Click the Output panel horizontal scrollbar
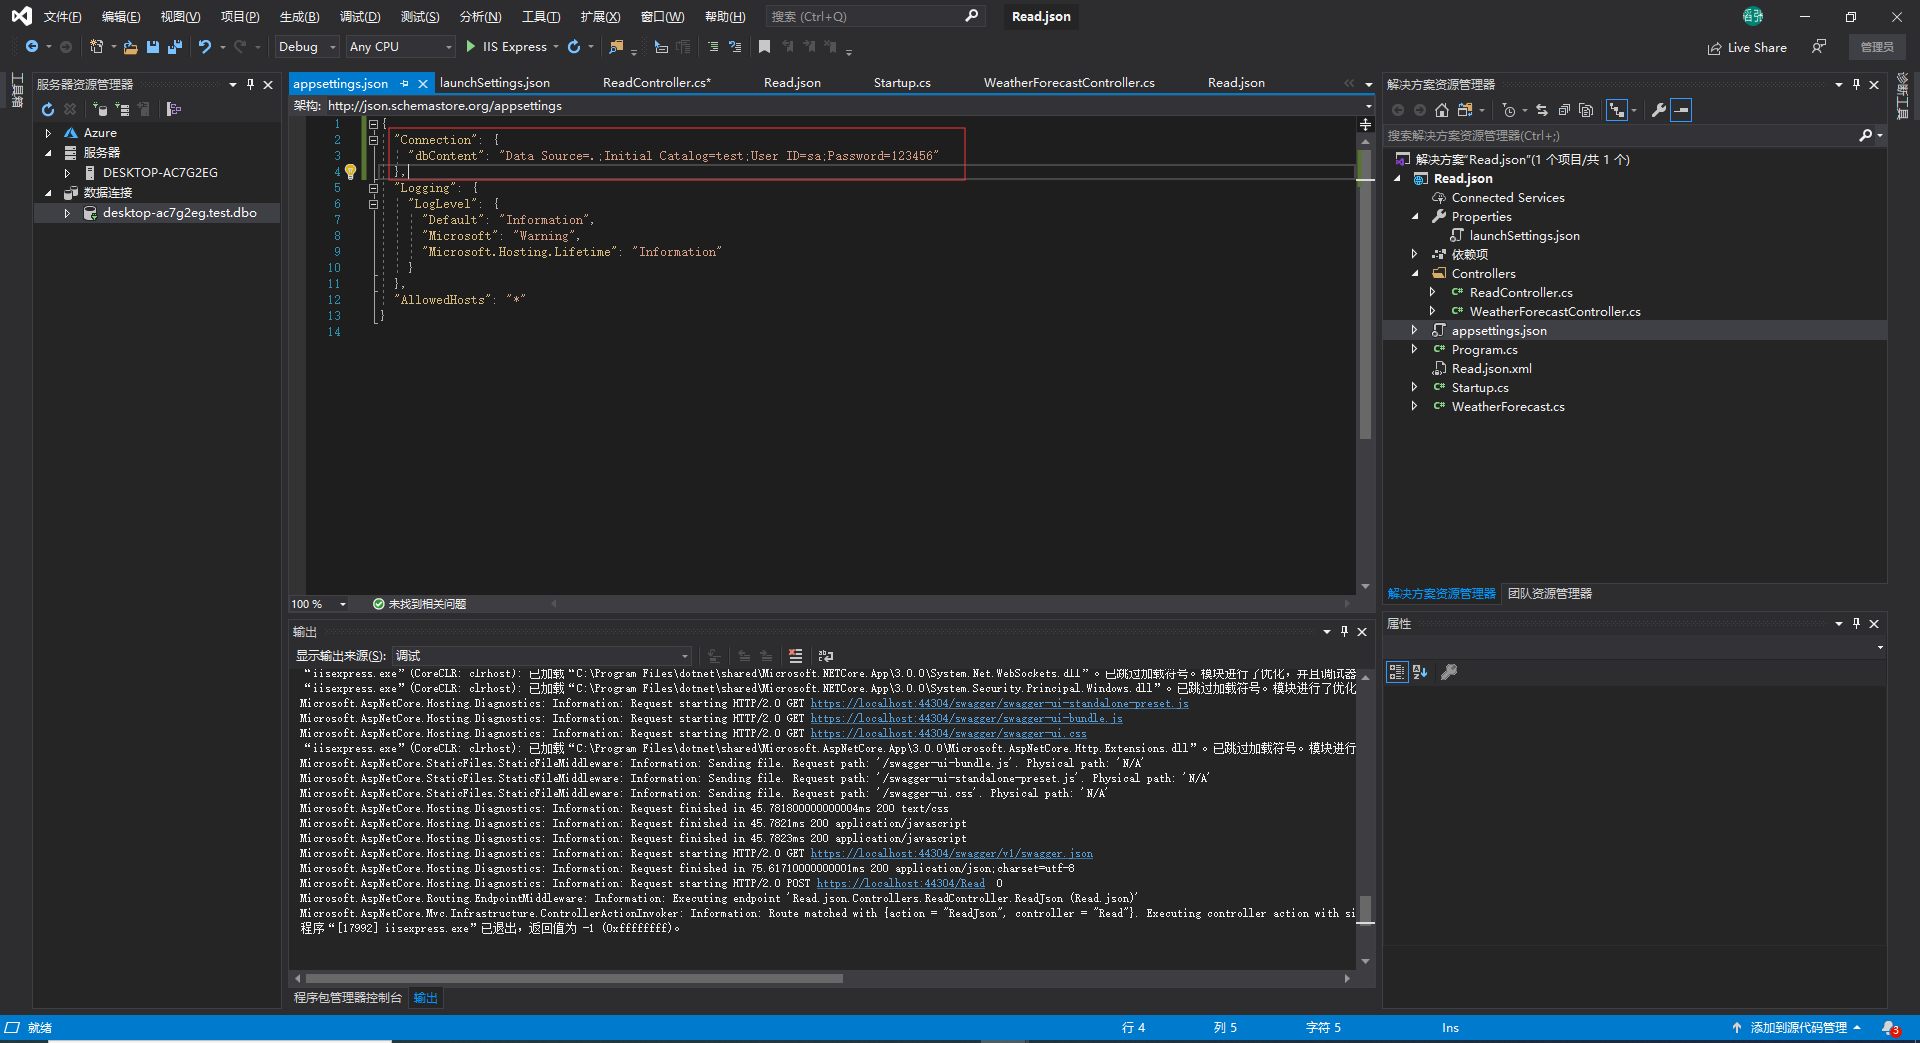This screenshot has width=1920, height=1043. 574,978
